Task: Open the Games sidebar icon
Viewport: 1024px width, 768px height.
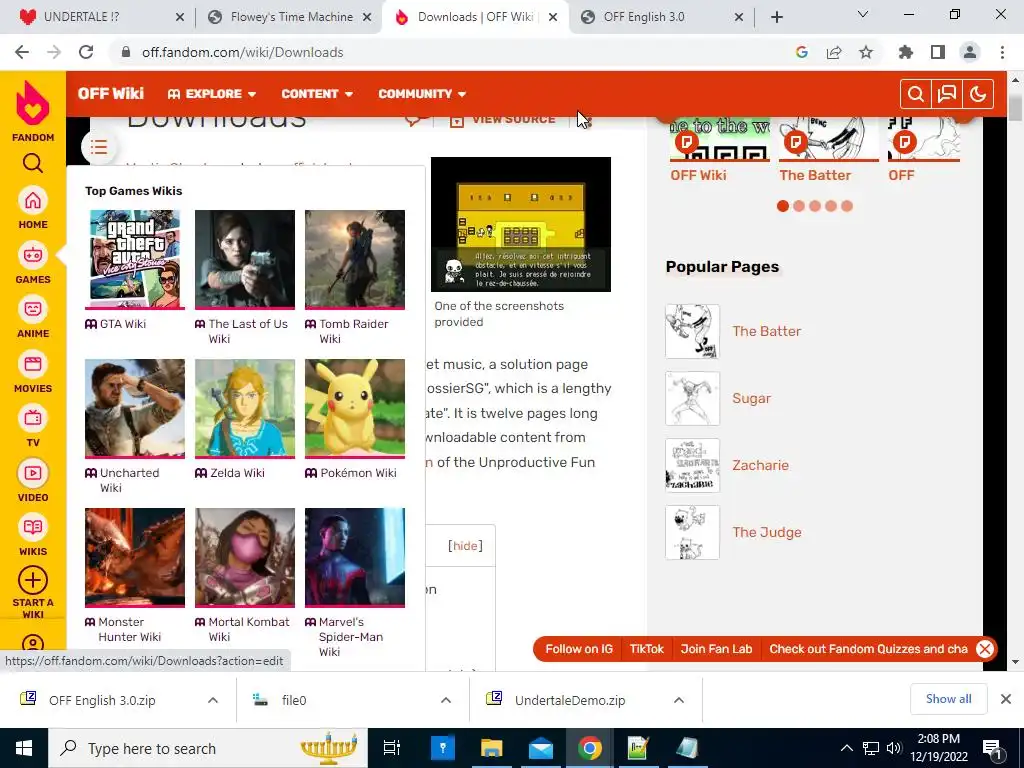Action: [x=33, y=255]
